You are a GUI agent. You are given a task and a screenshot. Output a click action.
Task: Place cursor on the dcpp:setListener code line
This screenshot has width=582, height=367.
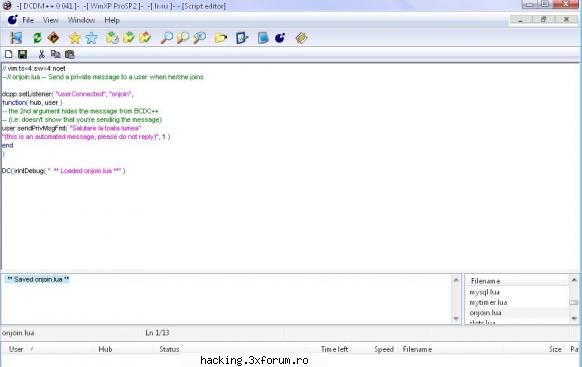67,94
